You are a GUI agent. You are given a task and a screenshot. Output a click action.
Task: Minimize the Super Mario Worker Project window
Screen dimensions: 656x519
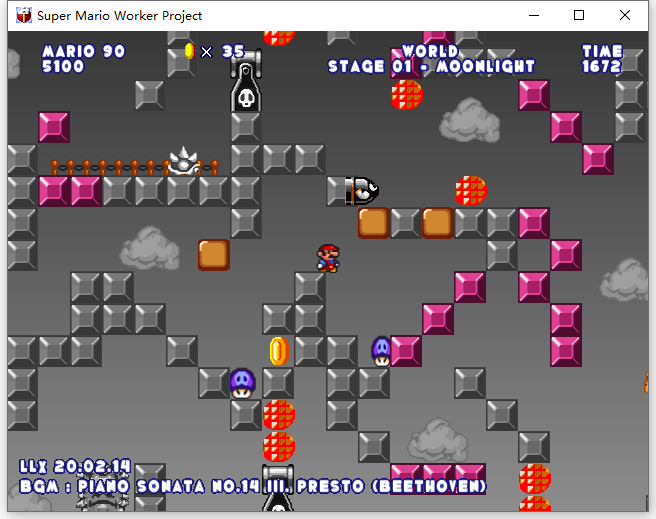[x=534, y=15]
